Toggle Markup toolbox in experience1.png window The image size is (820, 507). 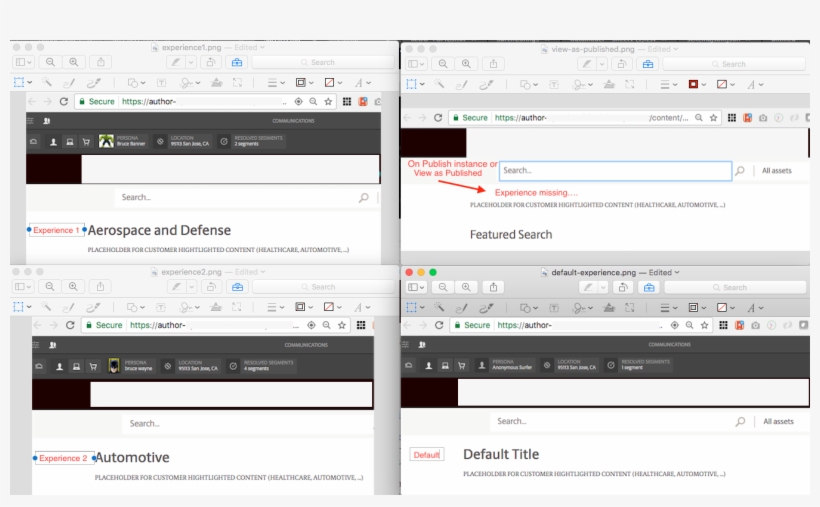[x=237, y=62]
